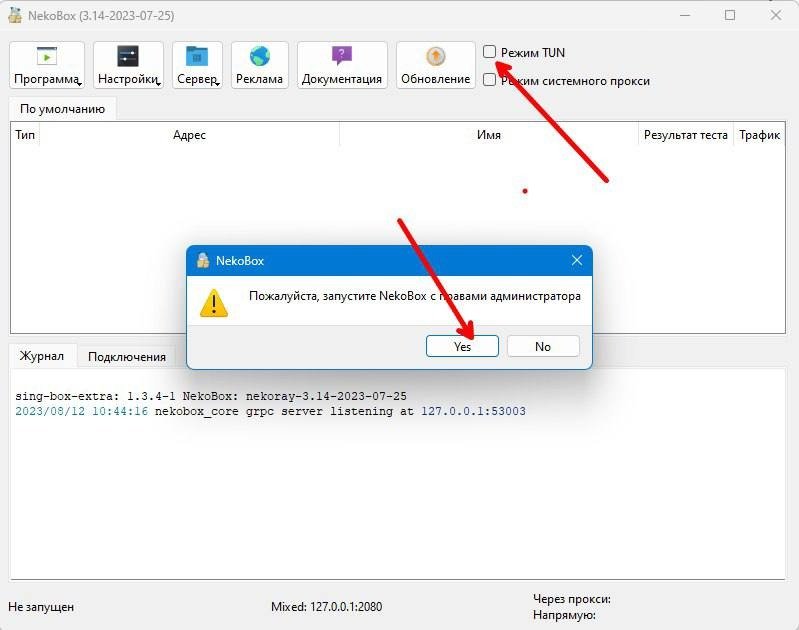
Task: Switch to the Журнал tab
Action: click(42, 356)
